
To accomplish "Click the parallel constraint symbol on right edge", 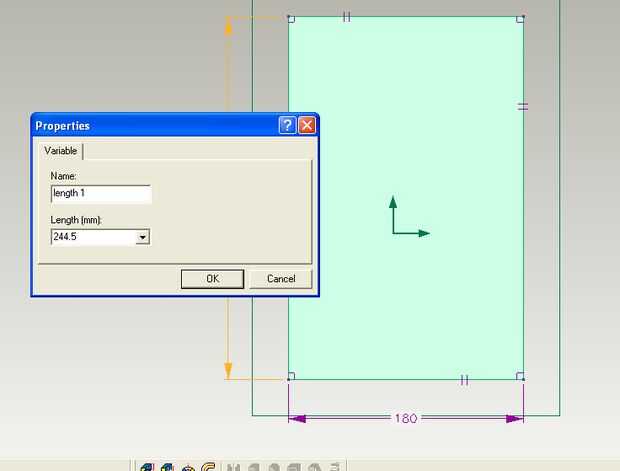I will [x=523, y=106].
